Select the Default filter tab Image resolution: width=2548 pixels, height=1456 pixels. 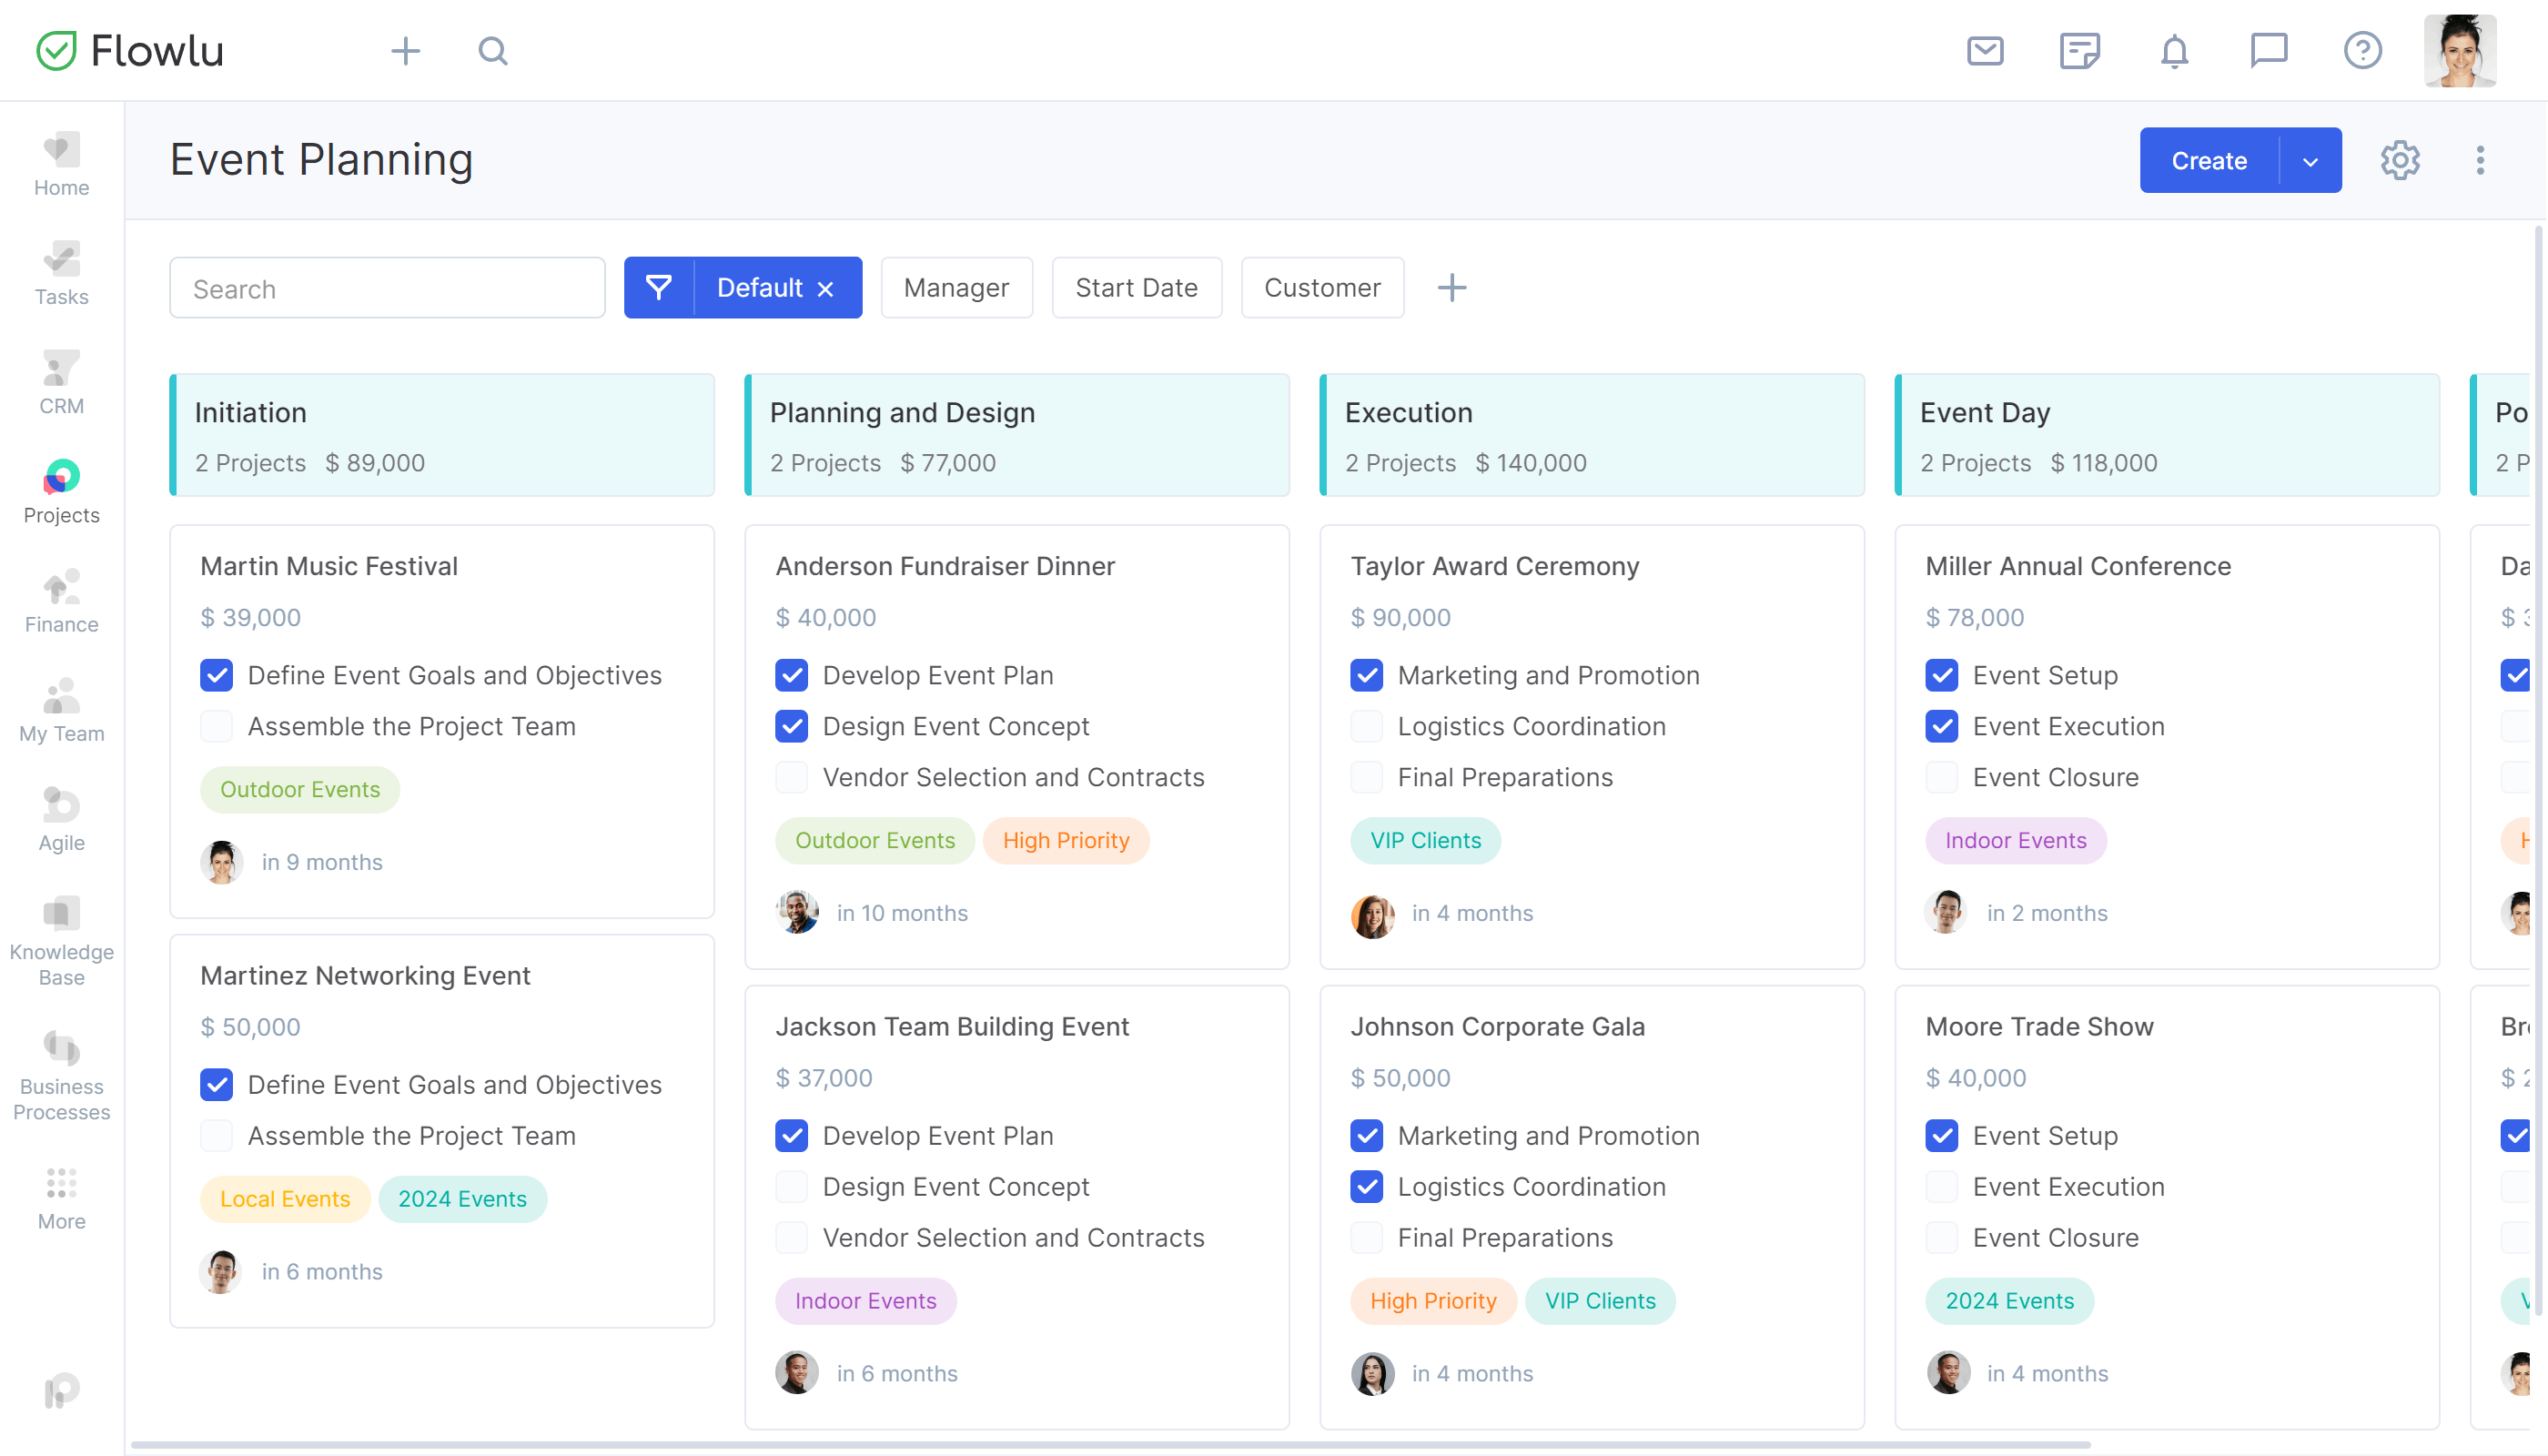[743, 287]
